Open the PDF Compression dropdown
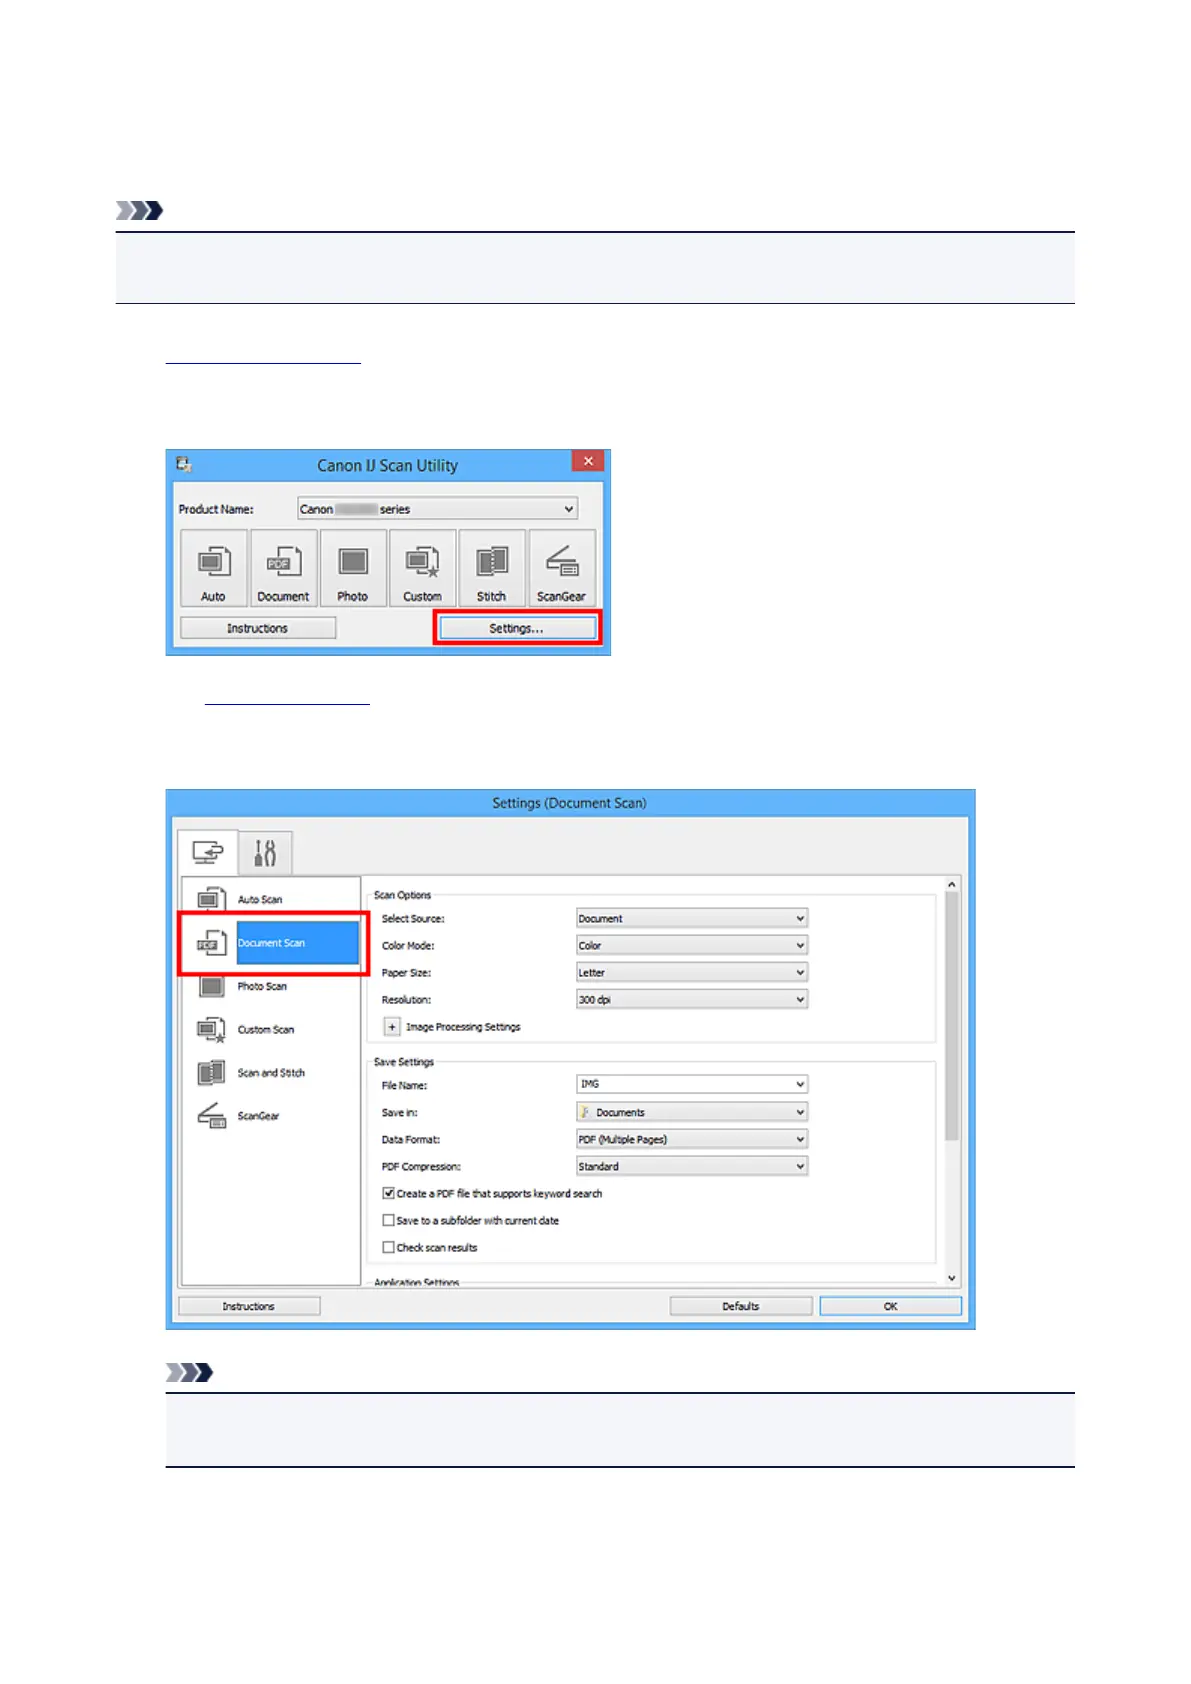 point(692,1166)
